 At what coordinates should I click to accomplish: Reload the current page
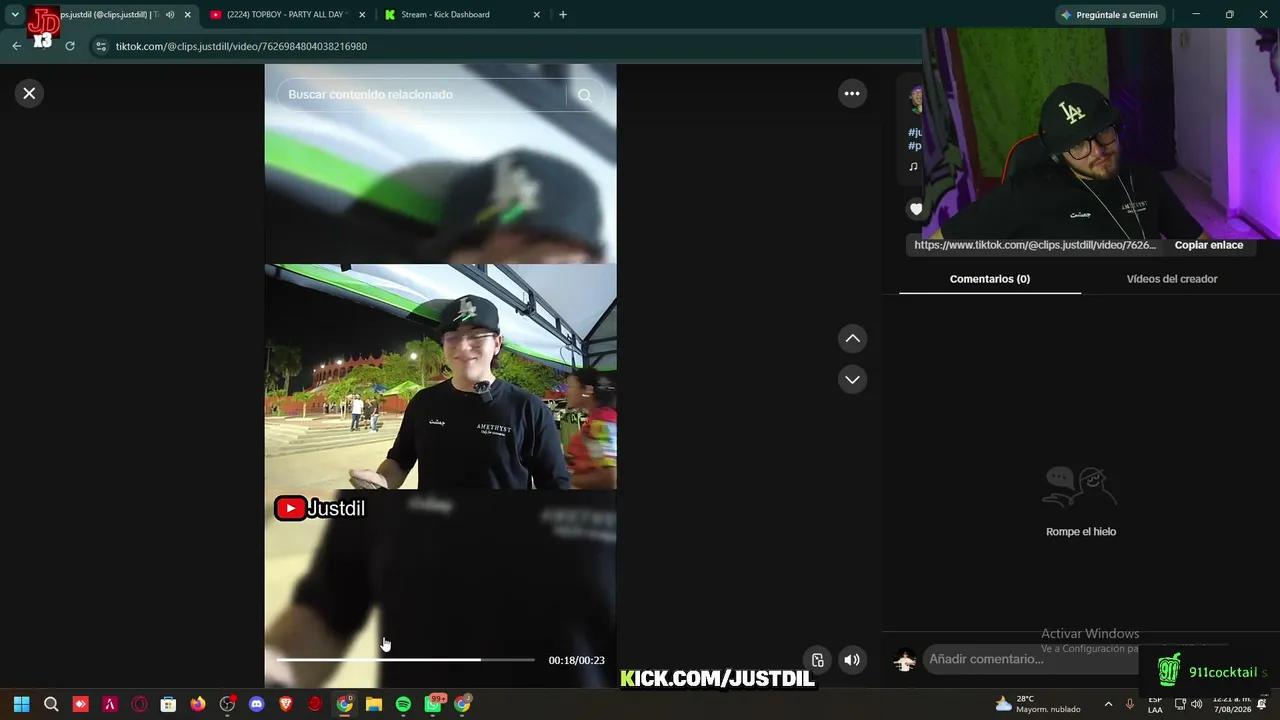70,46
